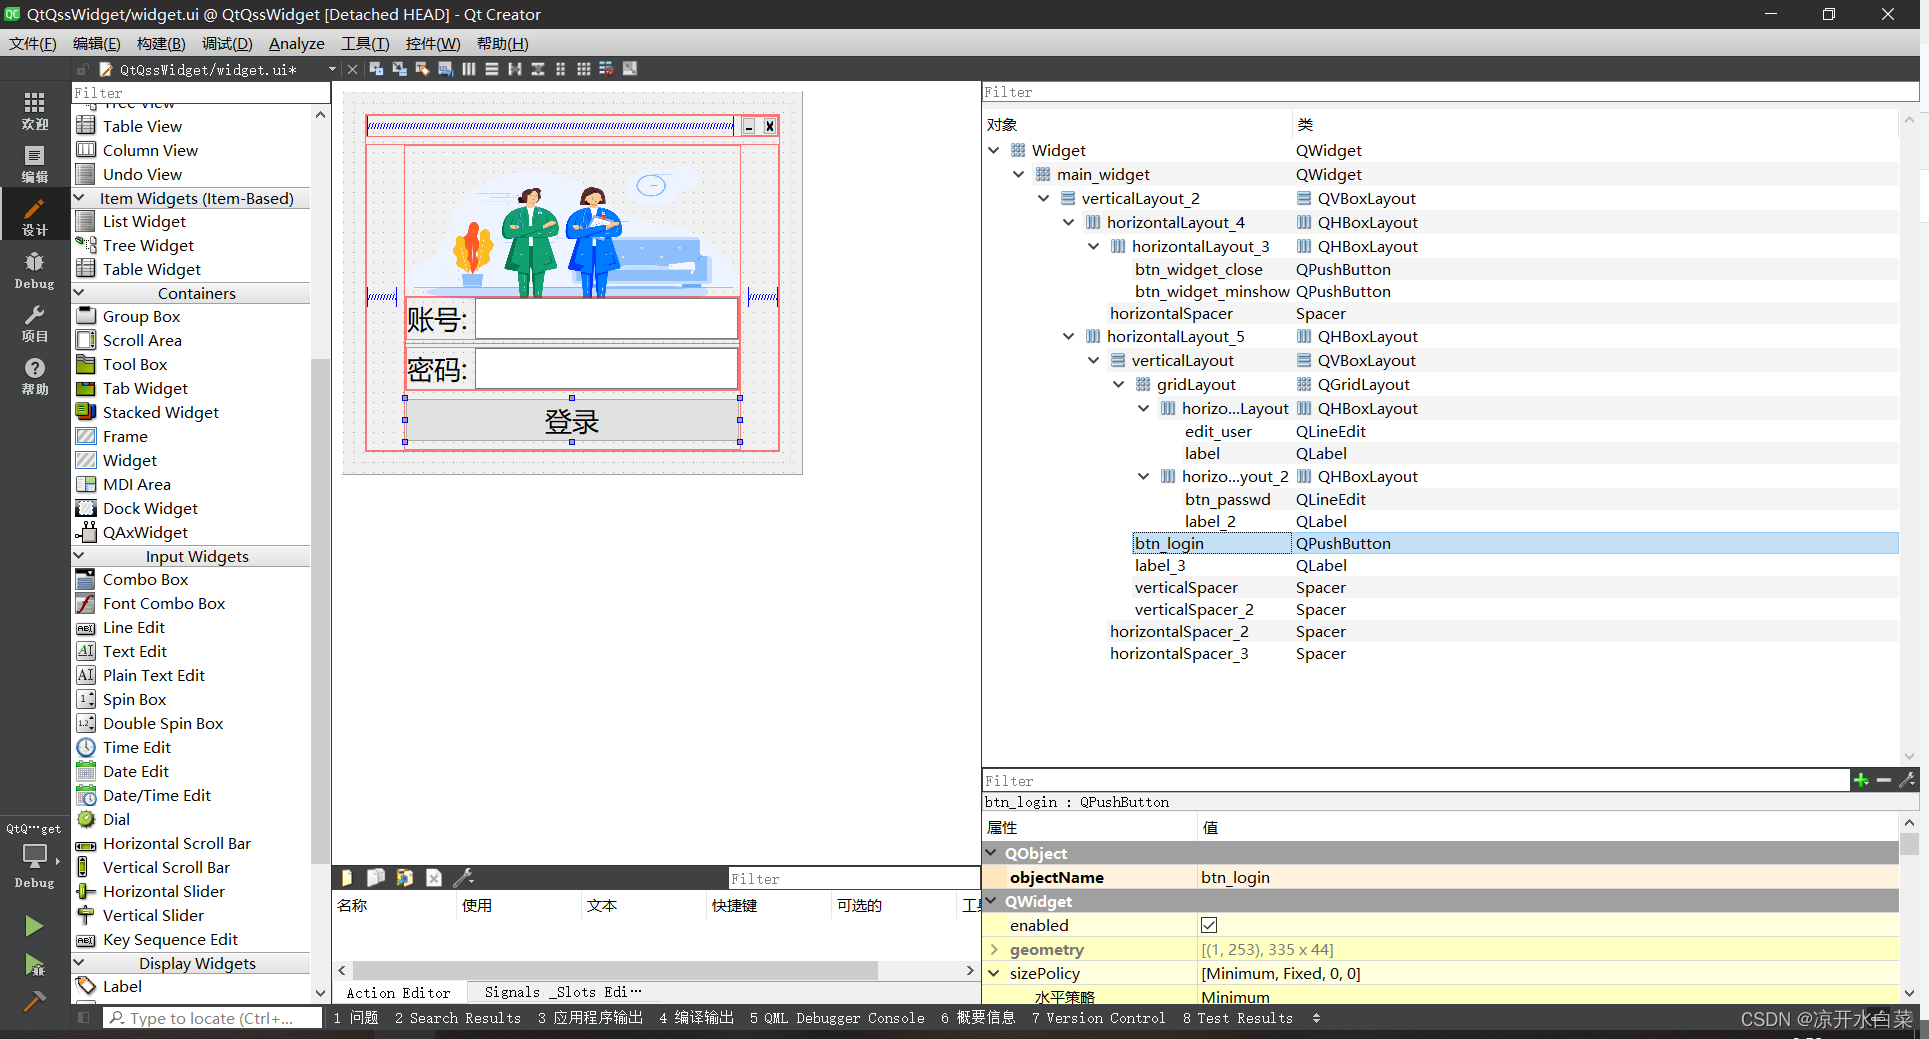The image size is (1929, 1039).
Task: Click Copy action icon in Action Editor
Action: coord(376,877)
